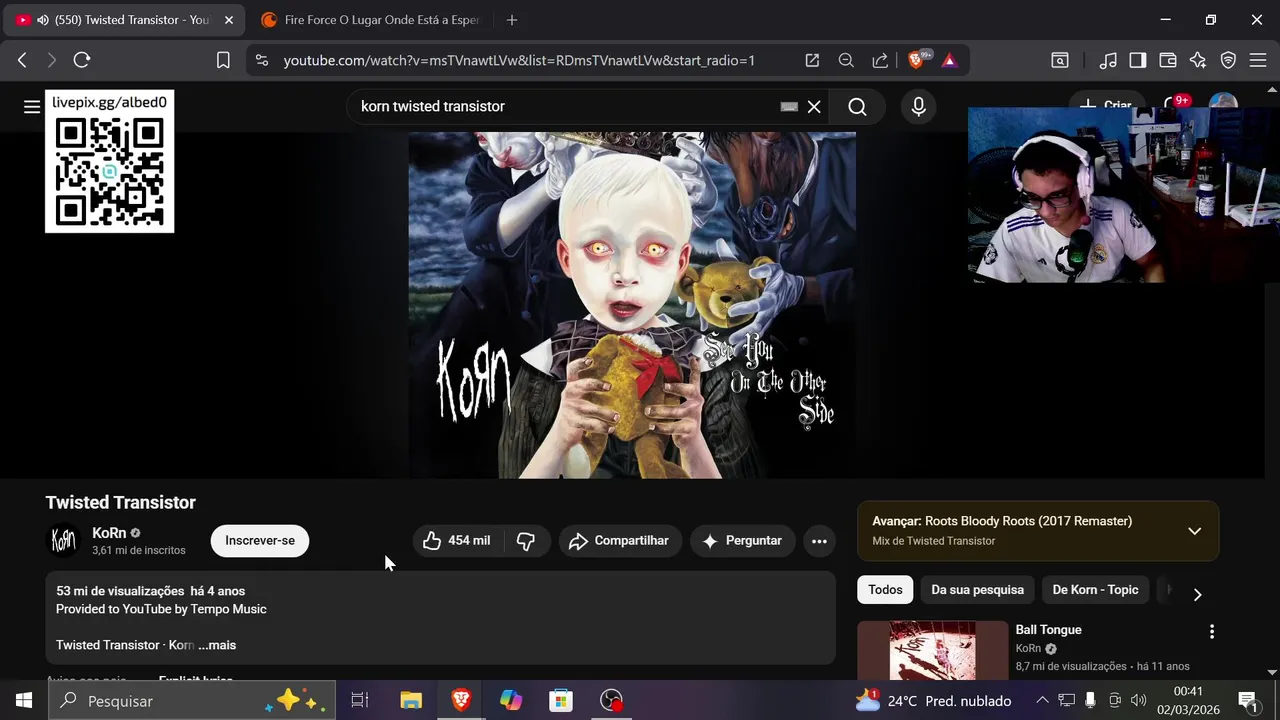Open the KoRn channel avatar
Screen dimensions: 1280x720
63,541
